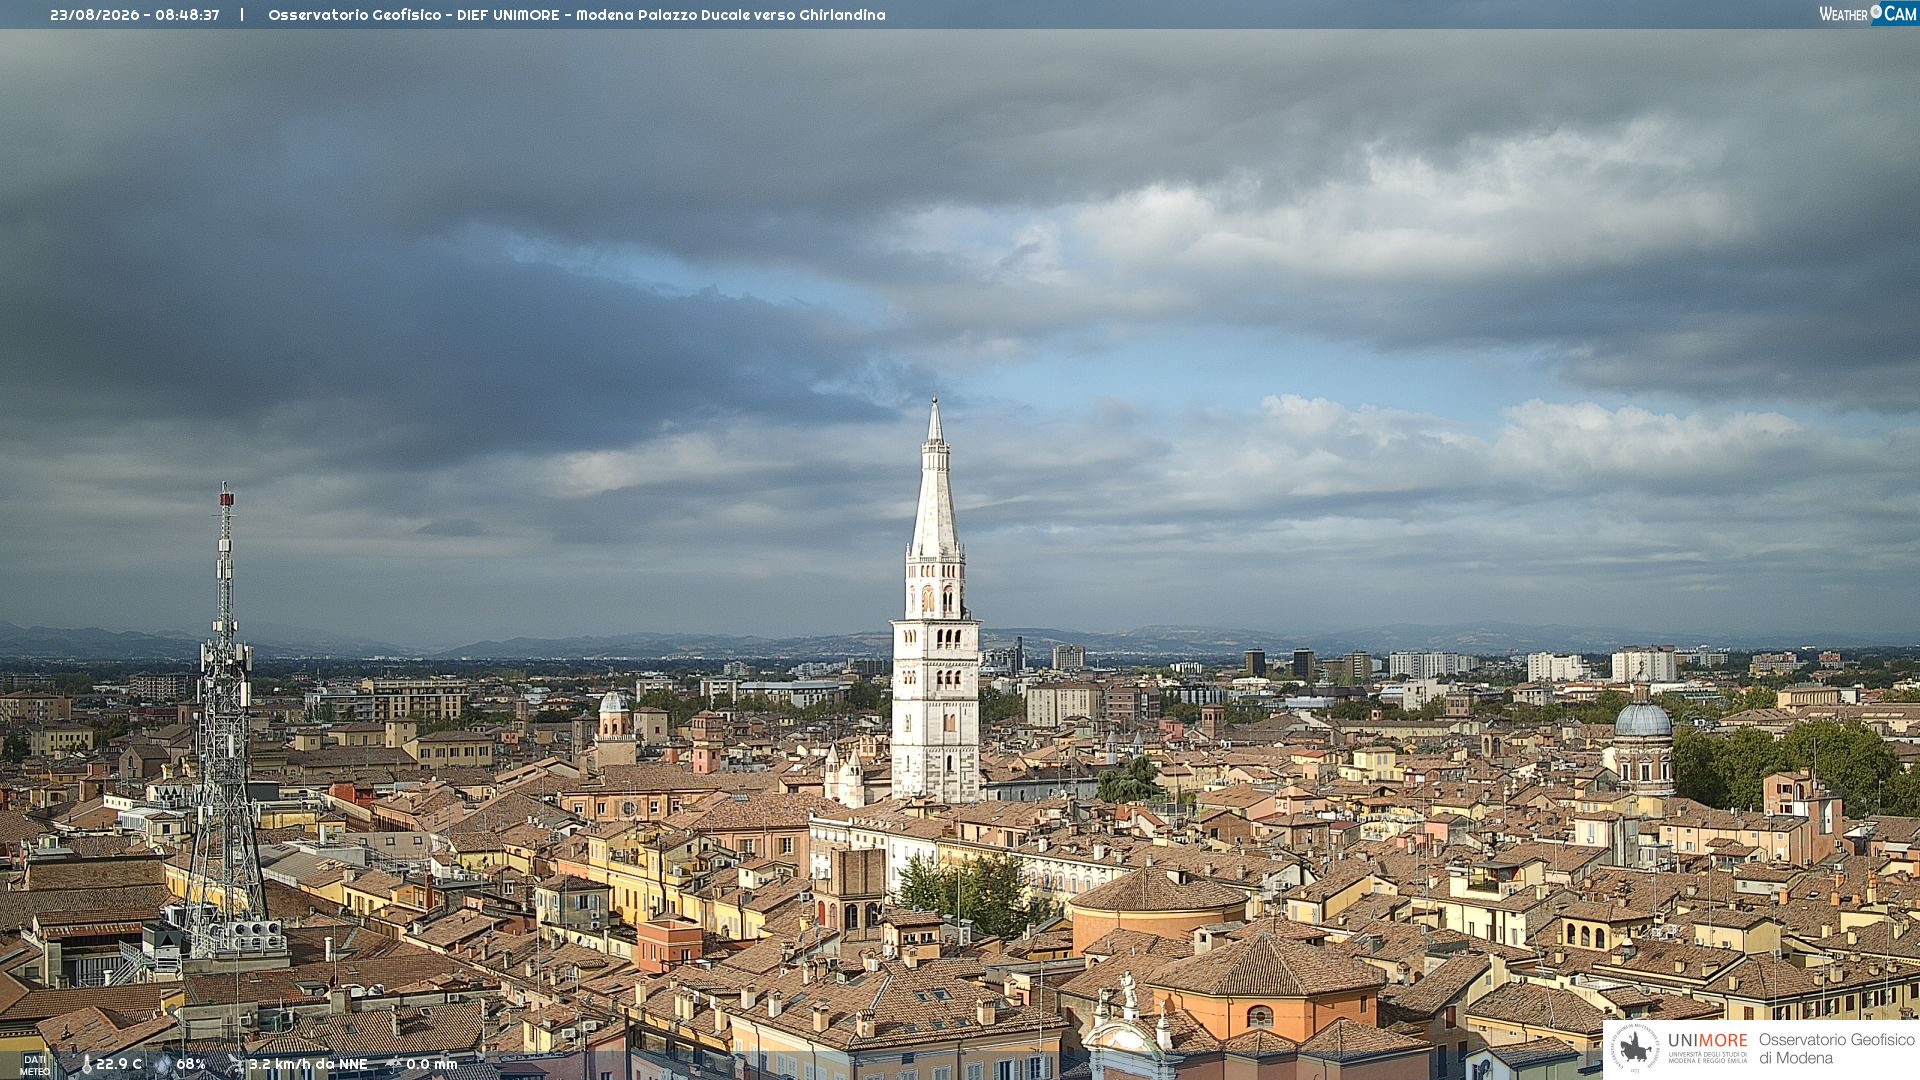The image size is (1920, 1080).
Task: Click the UNIMORE university seal emblem
Action: [x=1636, y=1048]
